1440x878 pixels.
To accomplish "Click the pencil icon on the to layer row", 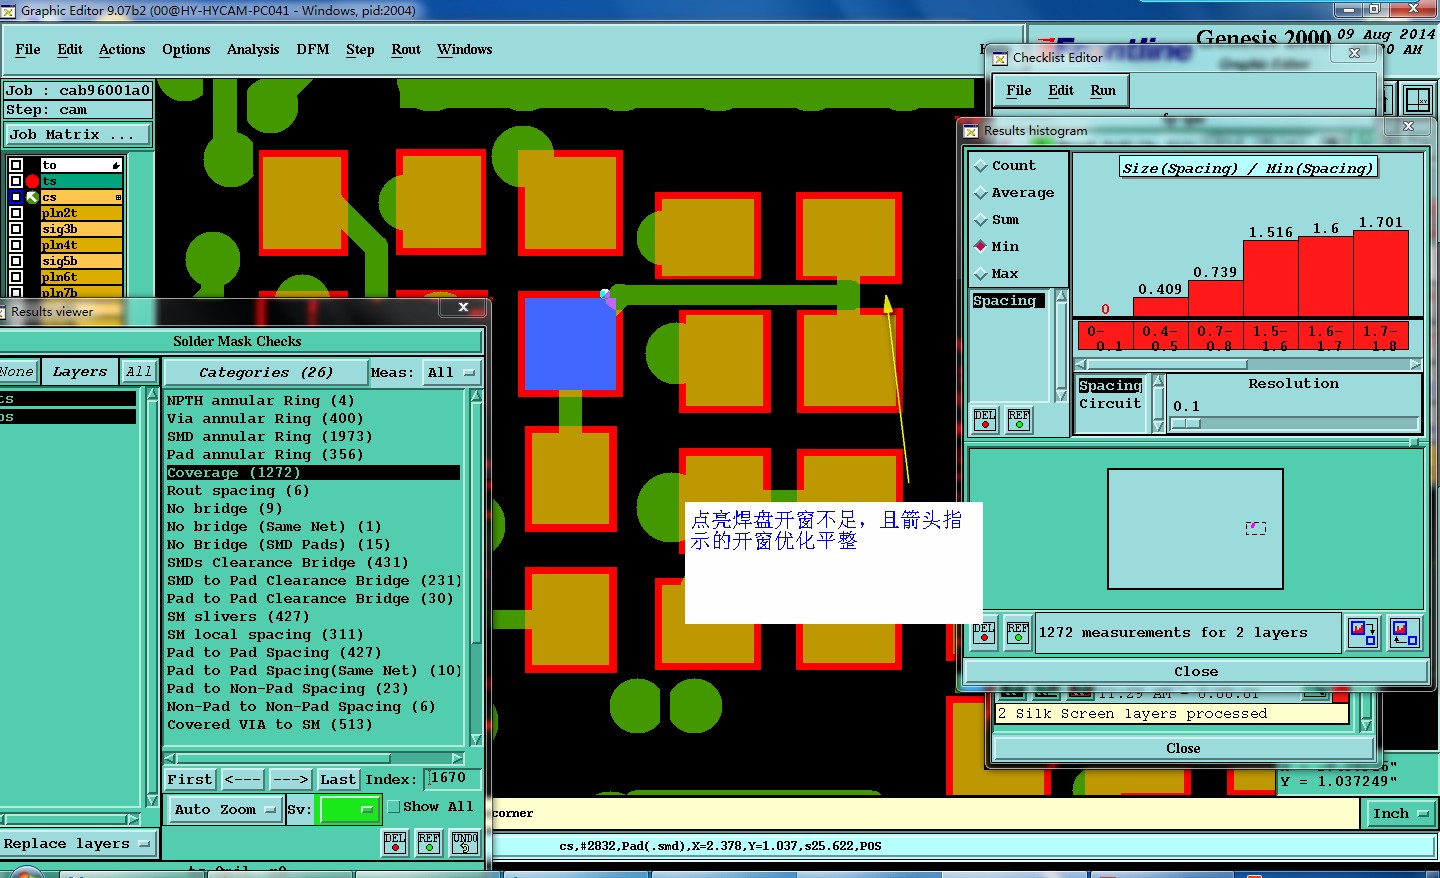I will 116,165.
